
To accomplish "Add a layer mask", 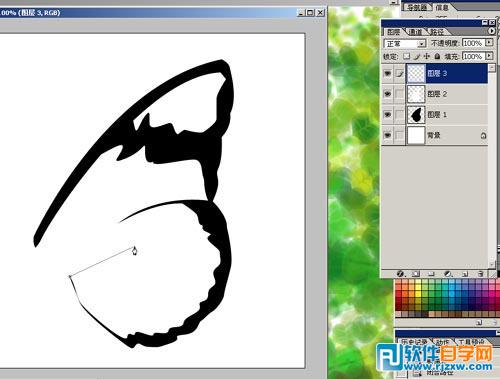I will click(x=416, y=274).
